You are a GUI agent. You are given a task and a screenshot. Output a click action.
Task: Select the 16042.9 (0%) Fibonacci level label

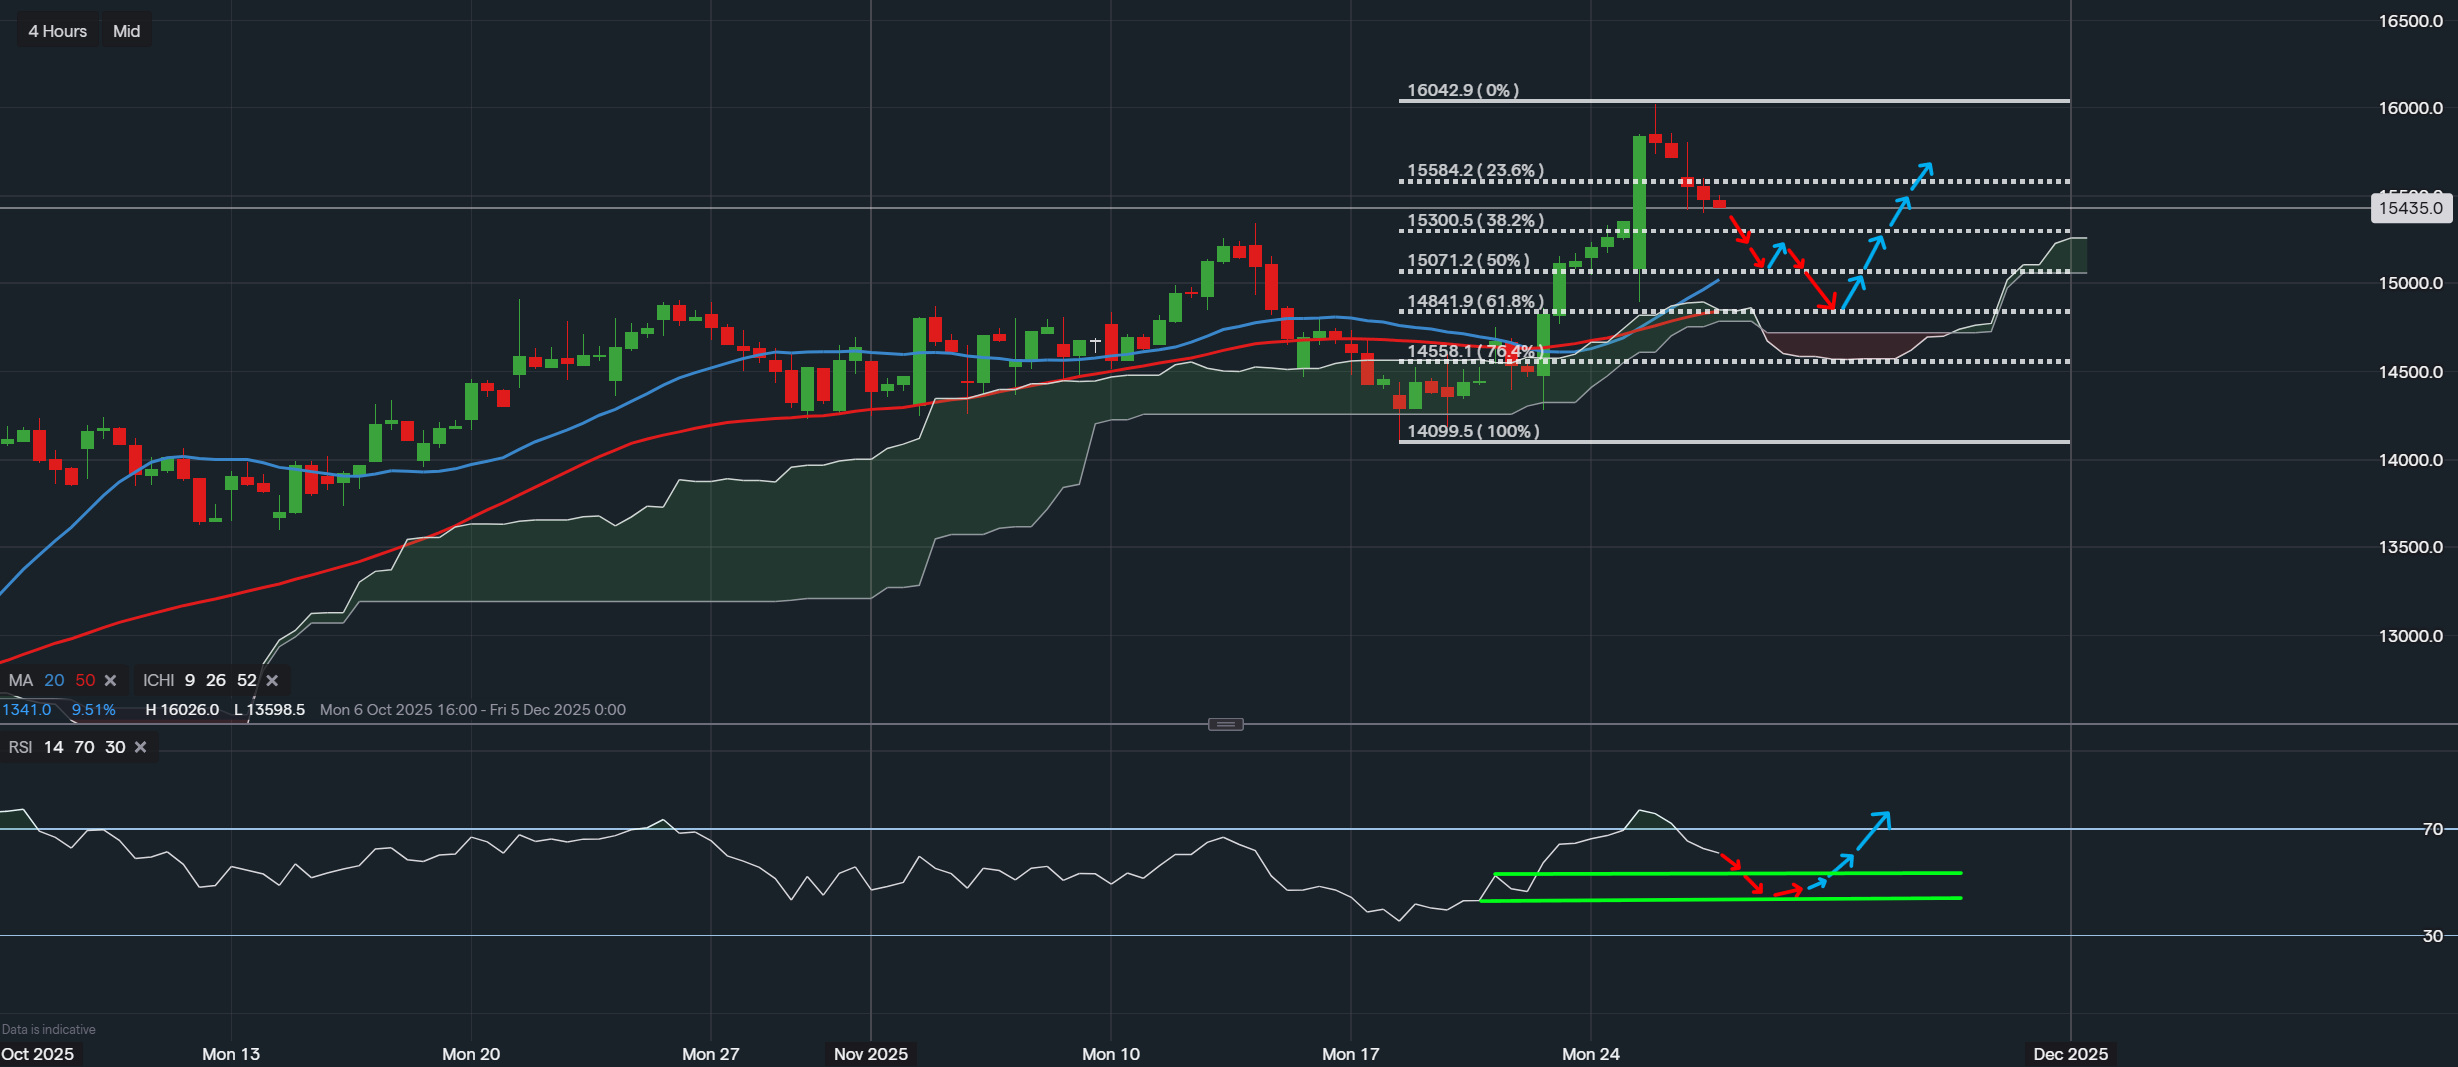click(x=1462, y=90)
